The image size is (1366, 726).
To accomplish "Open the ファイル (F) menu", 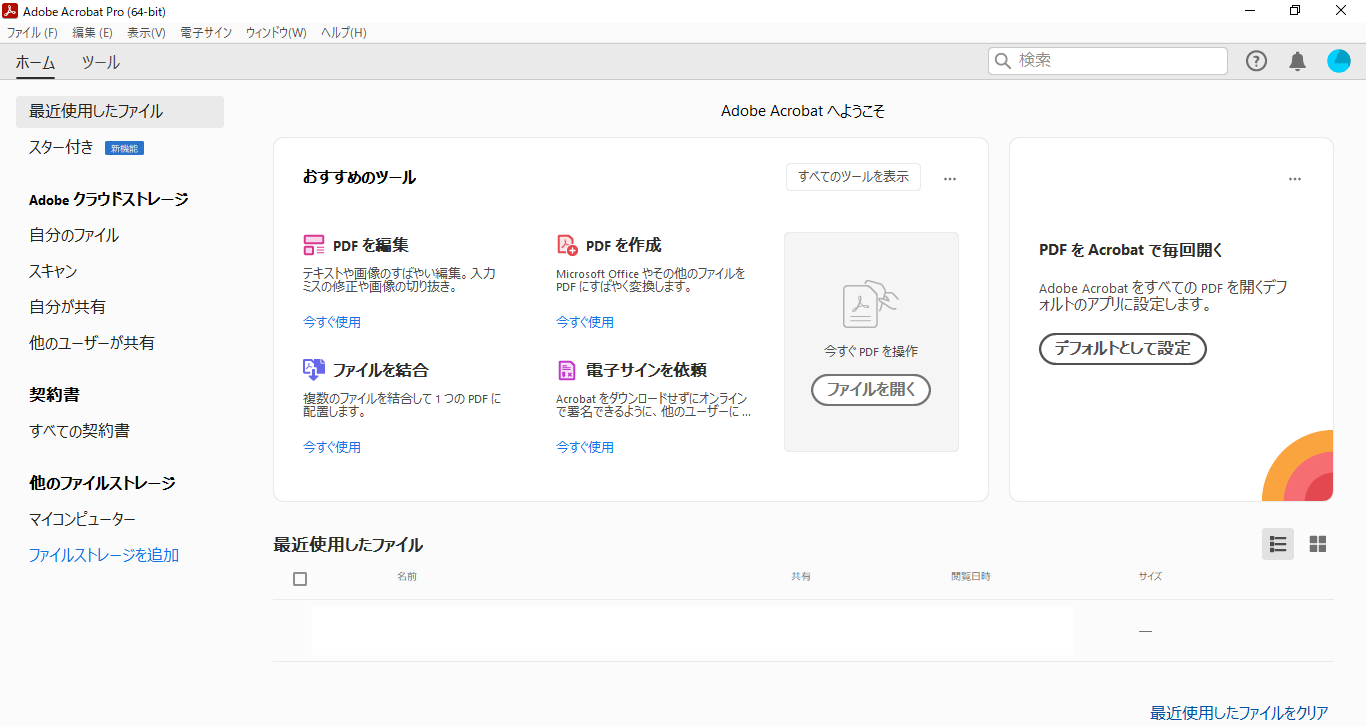I will pyautogui.click(x=32, y=33).
